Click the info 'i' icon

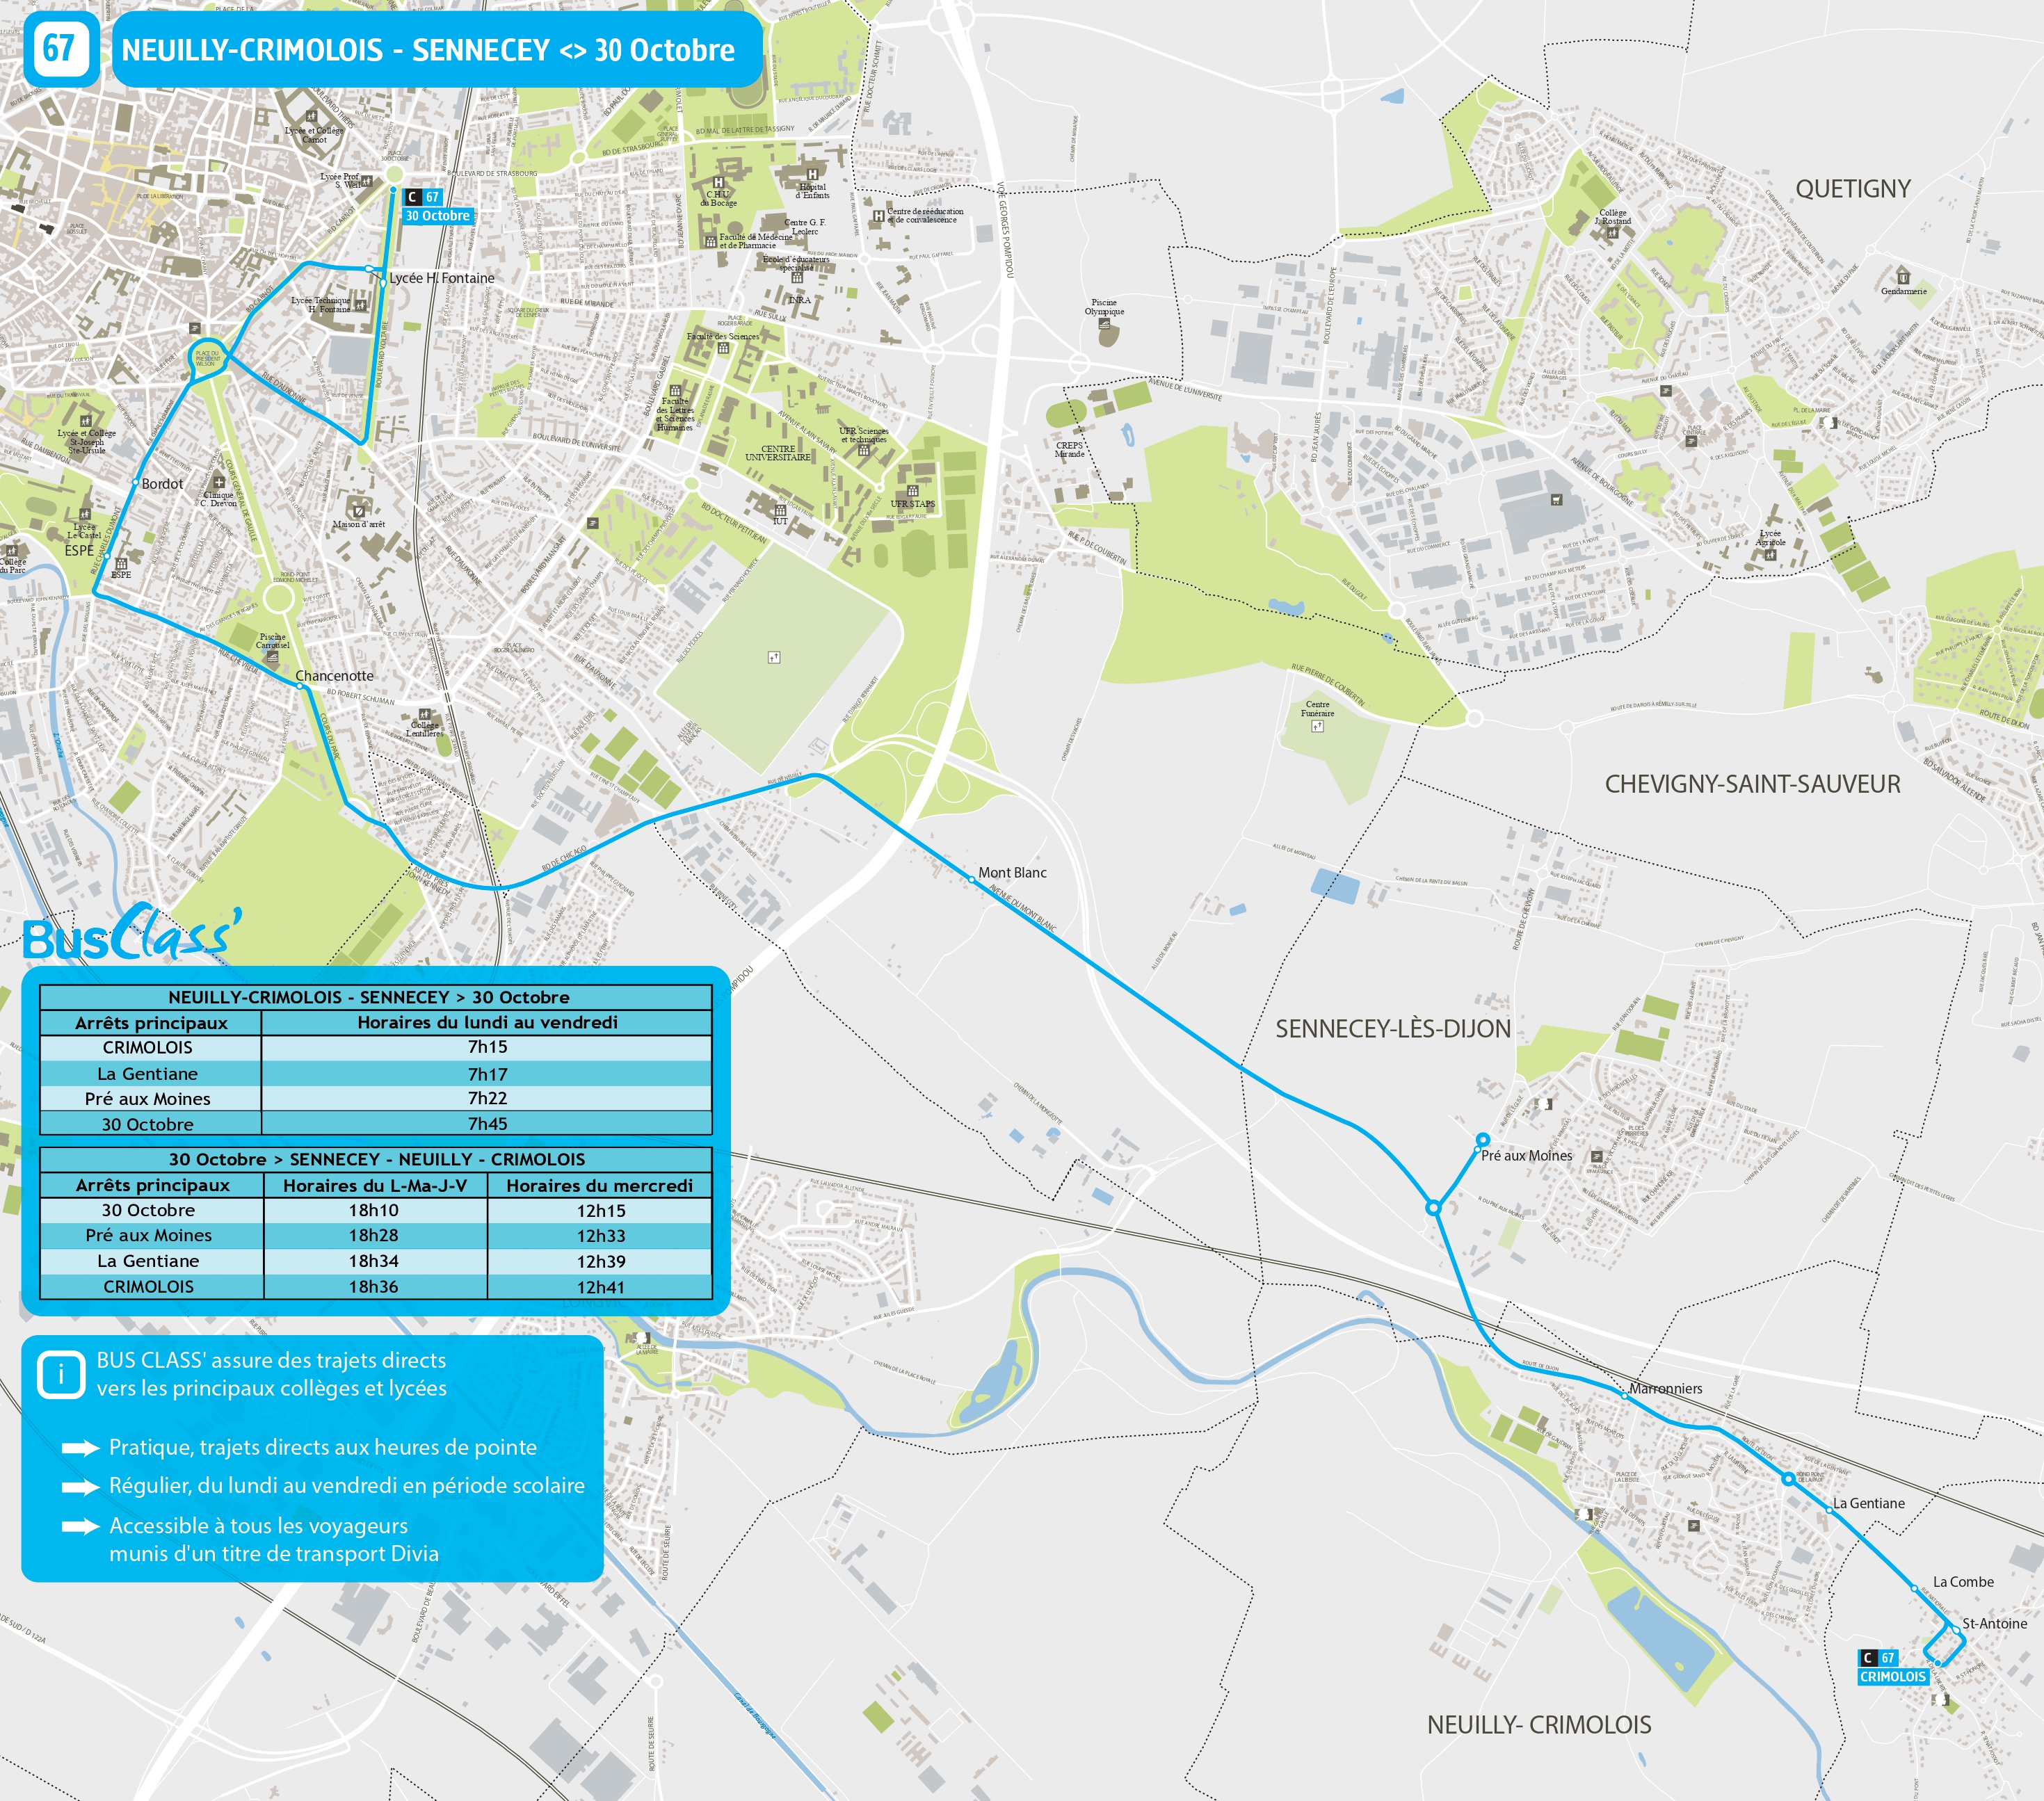(61, 1374)
